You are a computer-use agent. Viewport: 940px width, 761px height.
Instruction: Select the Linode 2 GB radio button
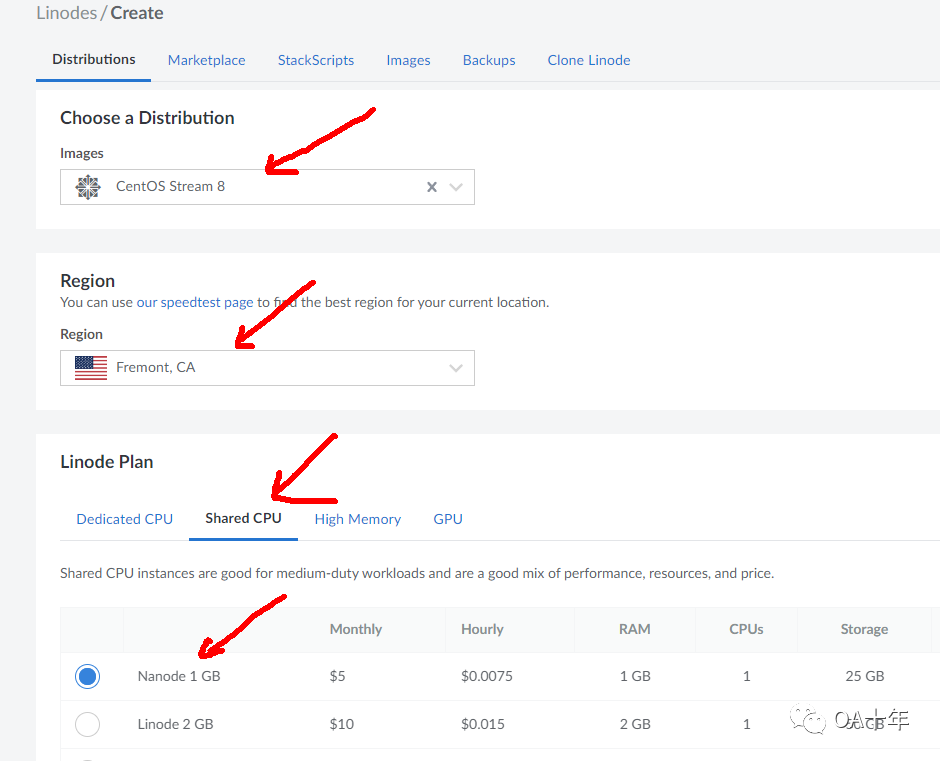click(88, 724)
